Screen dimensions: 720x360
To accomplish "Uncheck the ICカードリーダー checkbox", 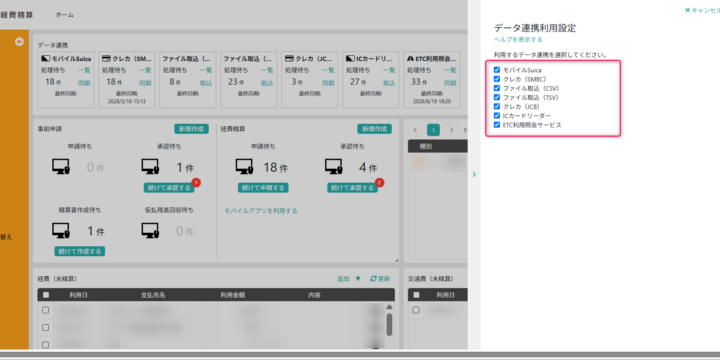I will coord(496,115).
